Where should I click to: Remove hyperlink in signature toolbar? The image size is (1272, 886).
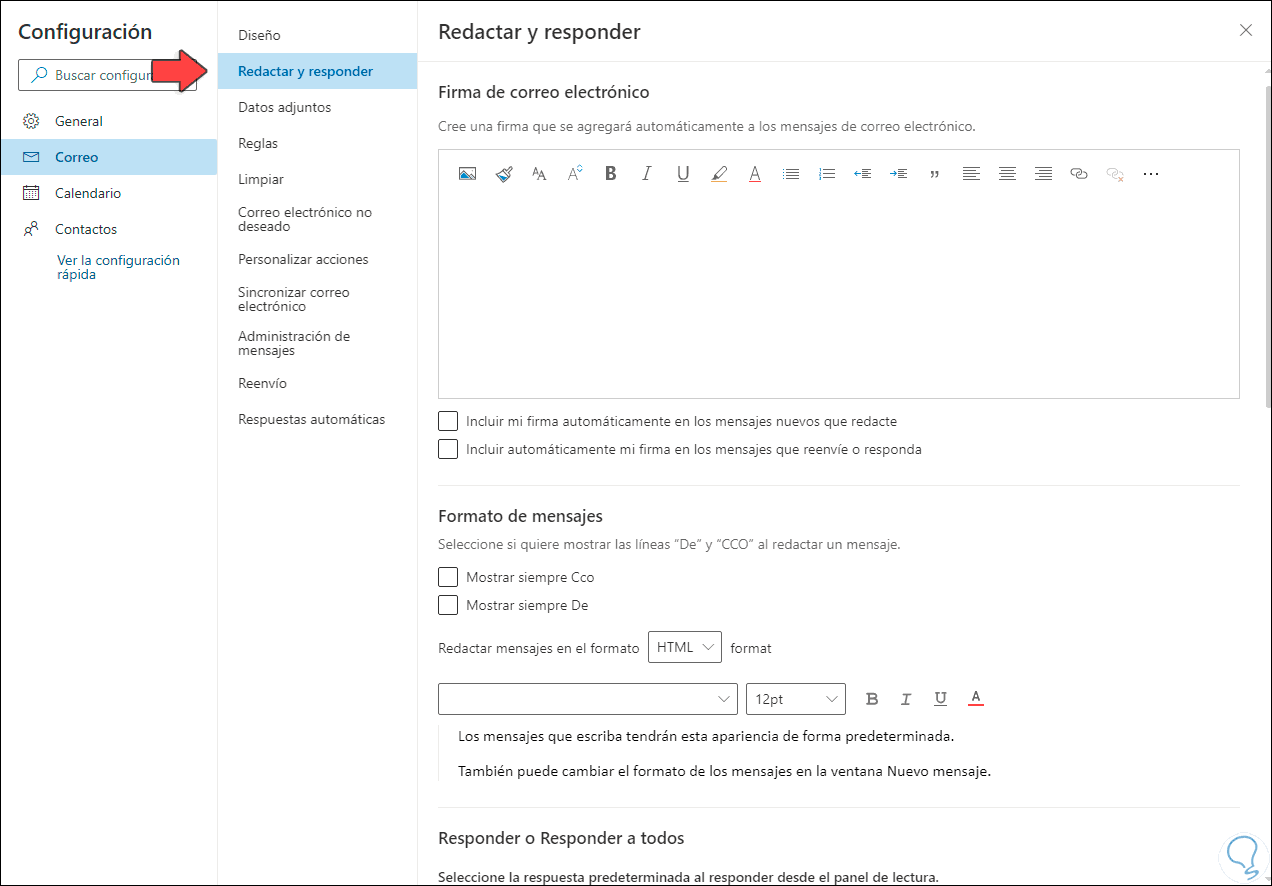[x=1115, y=174]
